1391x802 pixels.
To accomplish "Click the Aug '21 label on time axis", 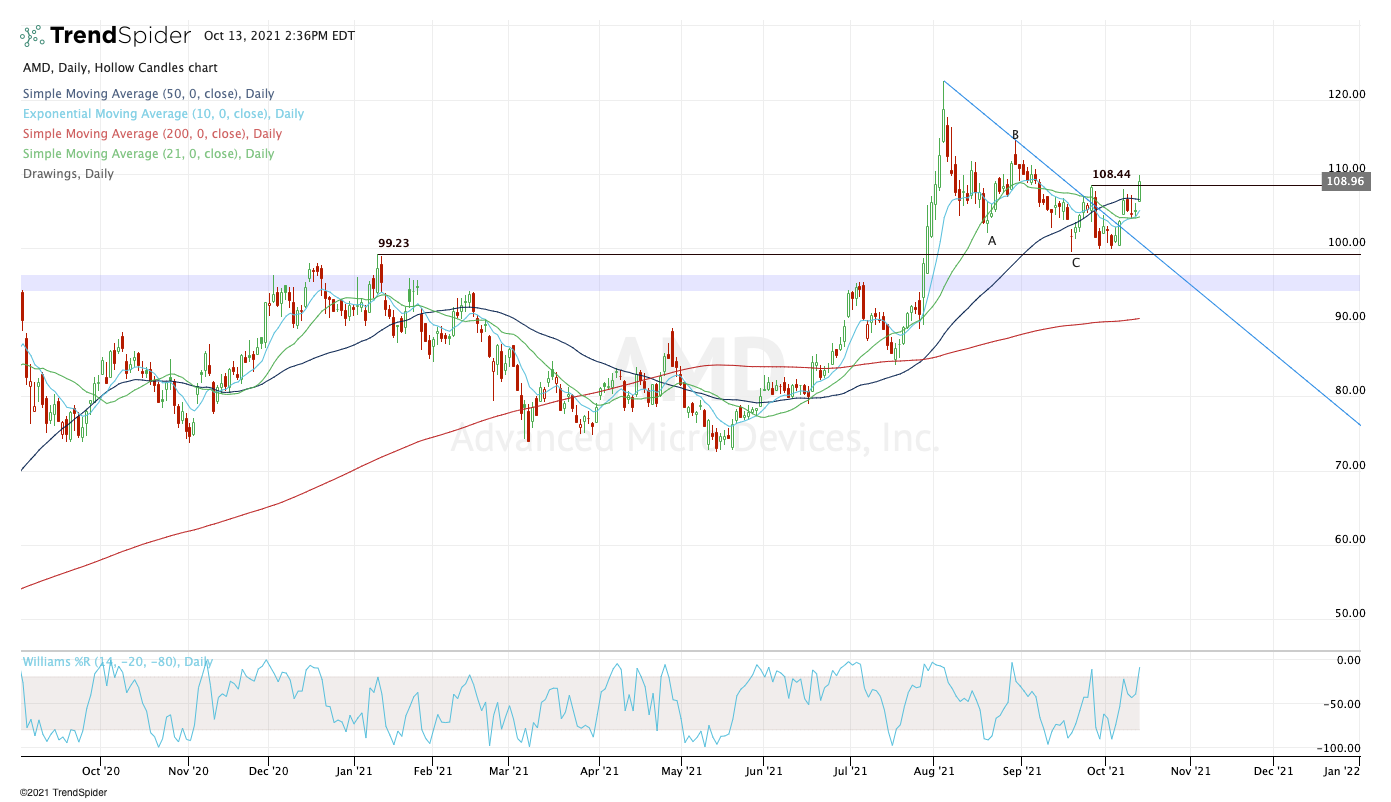I will tap(933, 771).
